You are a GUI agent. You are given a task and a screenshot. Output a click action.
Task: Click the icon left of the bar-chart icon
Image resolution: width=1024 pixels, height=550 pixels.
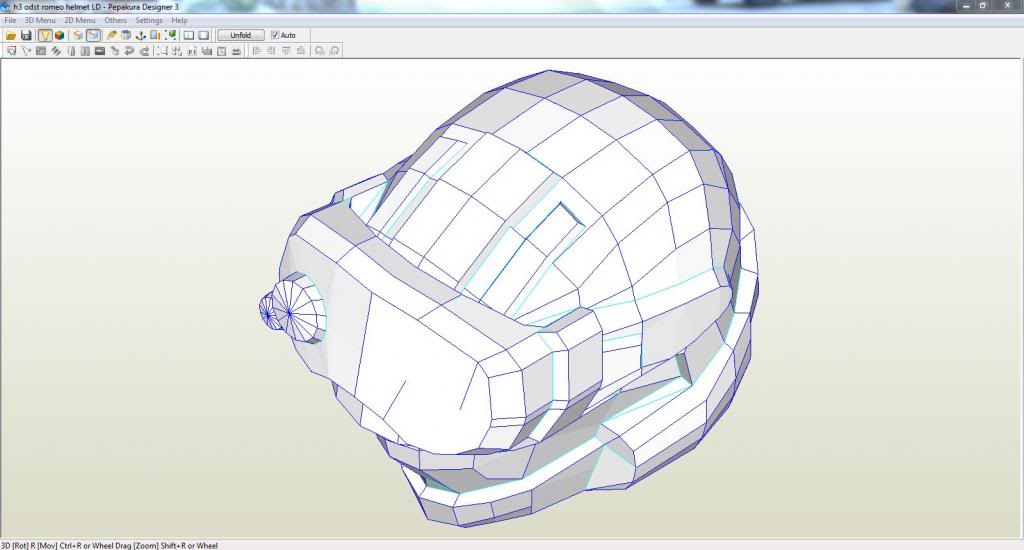coord(192,51)
